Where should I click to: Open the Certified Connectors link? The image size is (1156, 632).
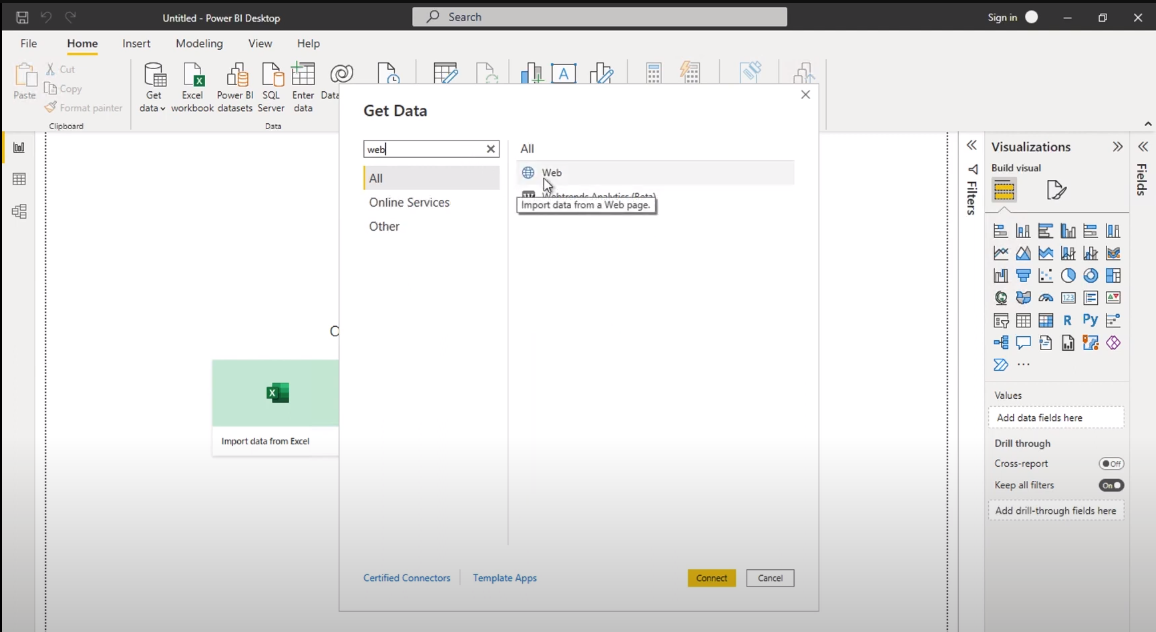click(x=407, y=578)
